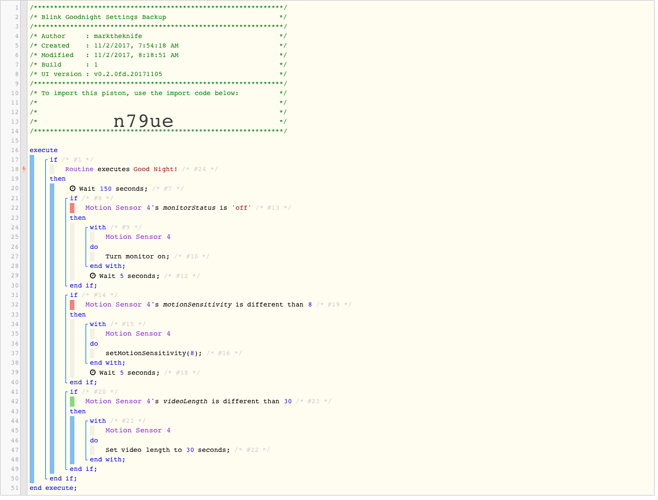Screen dimensions: 658x500
Task: Click the lightning bolt icon beside line 18
Action: [24, 169]
